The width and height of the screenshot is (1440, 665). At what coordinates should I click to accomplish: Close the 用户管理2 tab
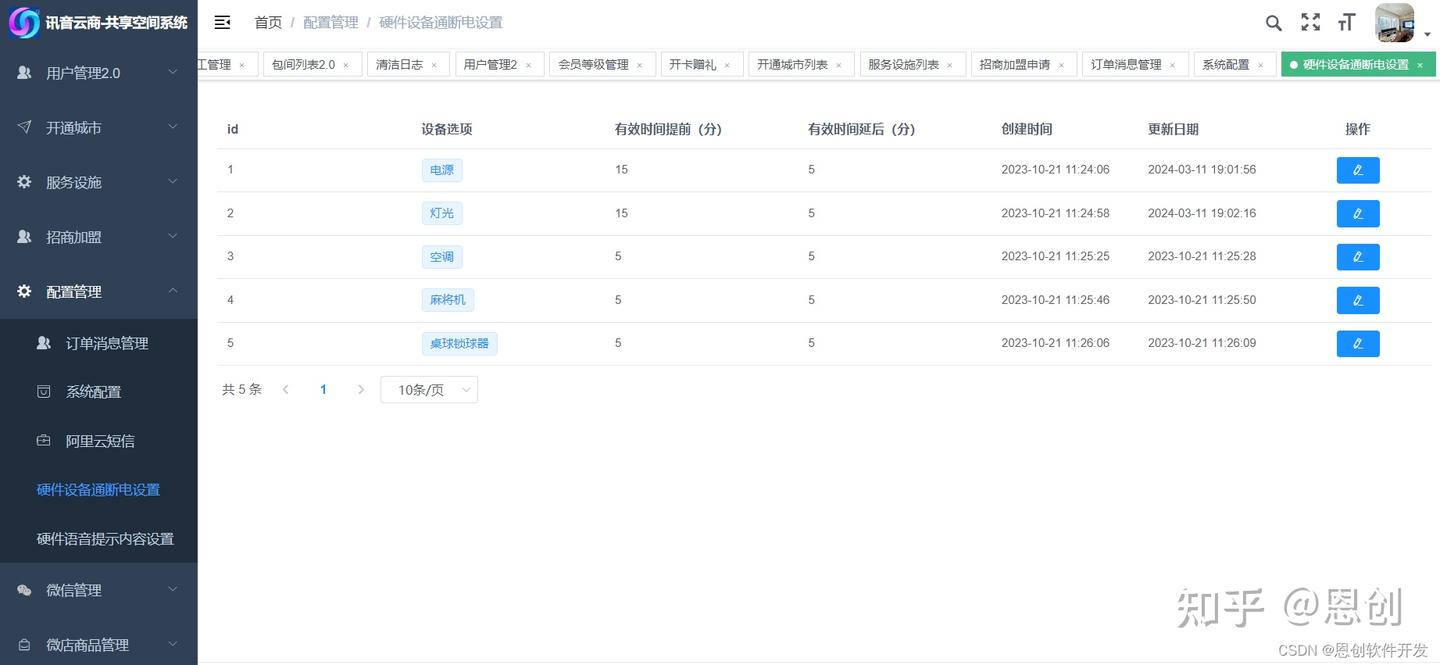tap(528, 65)
